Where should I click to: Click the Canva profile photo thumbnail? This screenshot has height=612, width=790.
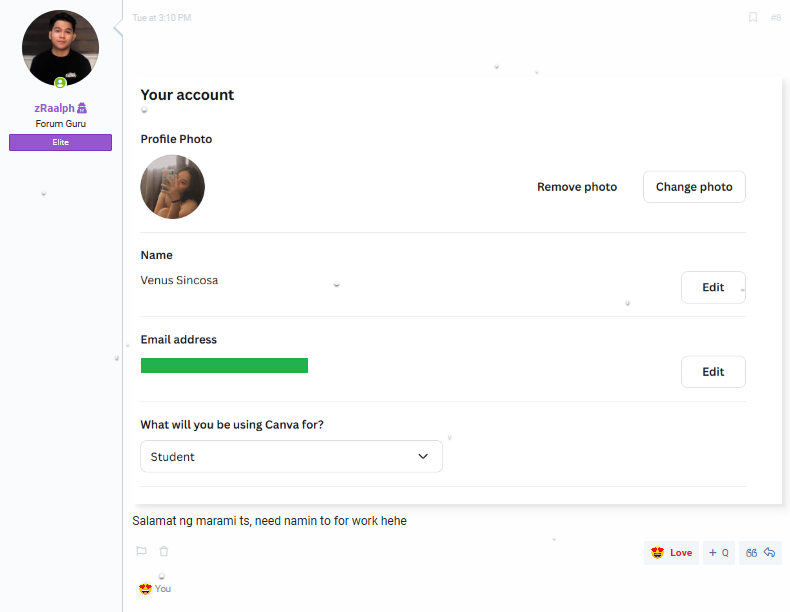(173, 187)
